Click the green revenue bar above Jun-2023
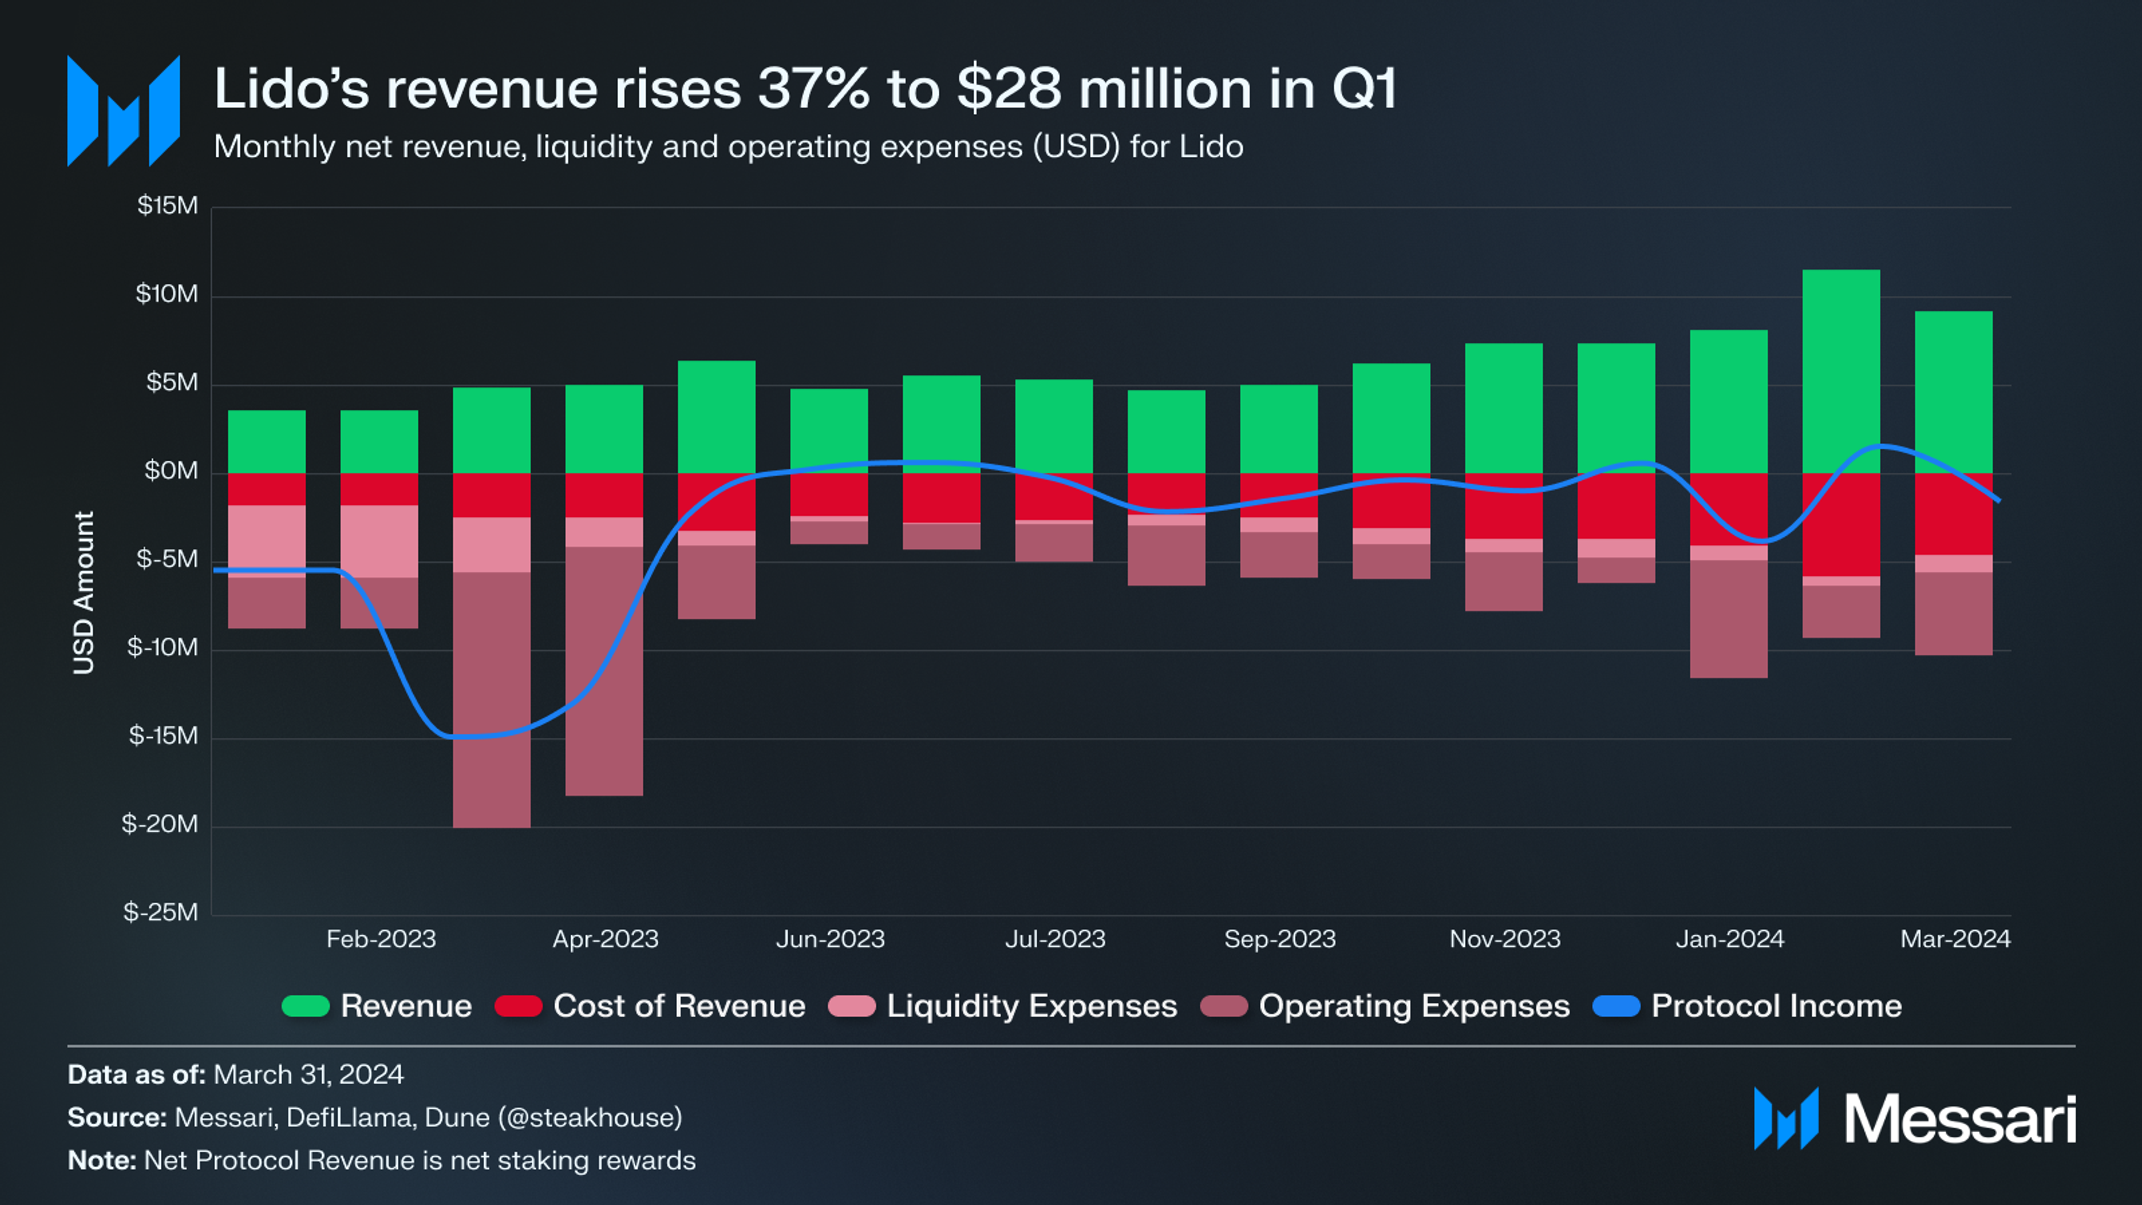 [829, 431]
